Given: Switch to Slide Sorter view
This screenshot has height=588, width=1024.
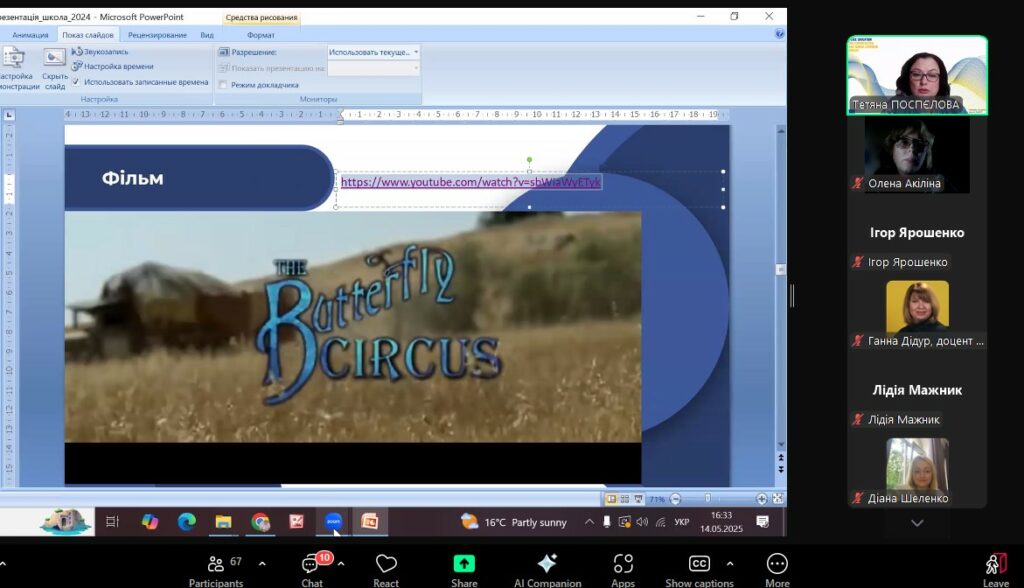Looking at the screenshot, I should tap(625, 499).
